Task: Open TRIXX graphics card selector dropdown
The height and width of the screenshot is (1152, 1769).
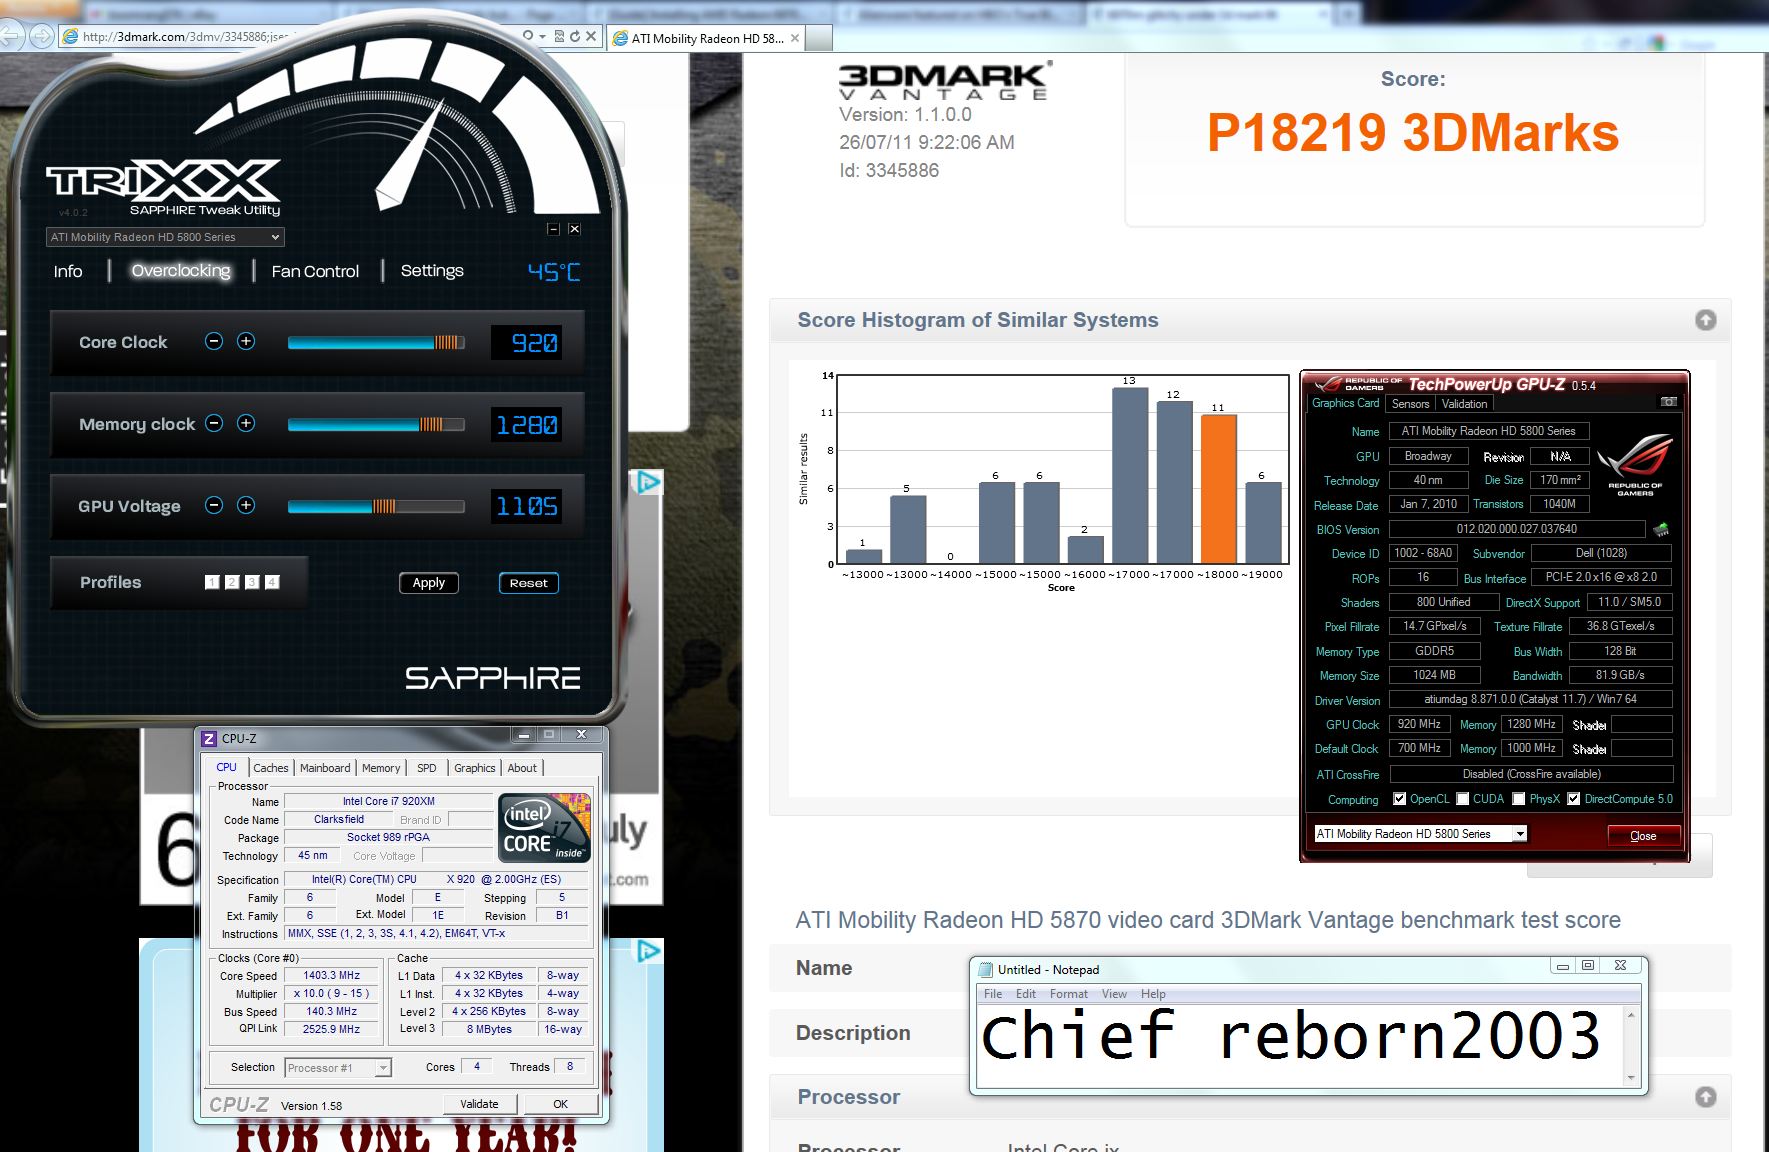Action: [x=165, y=237]
